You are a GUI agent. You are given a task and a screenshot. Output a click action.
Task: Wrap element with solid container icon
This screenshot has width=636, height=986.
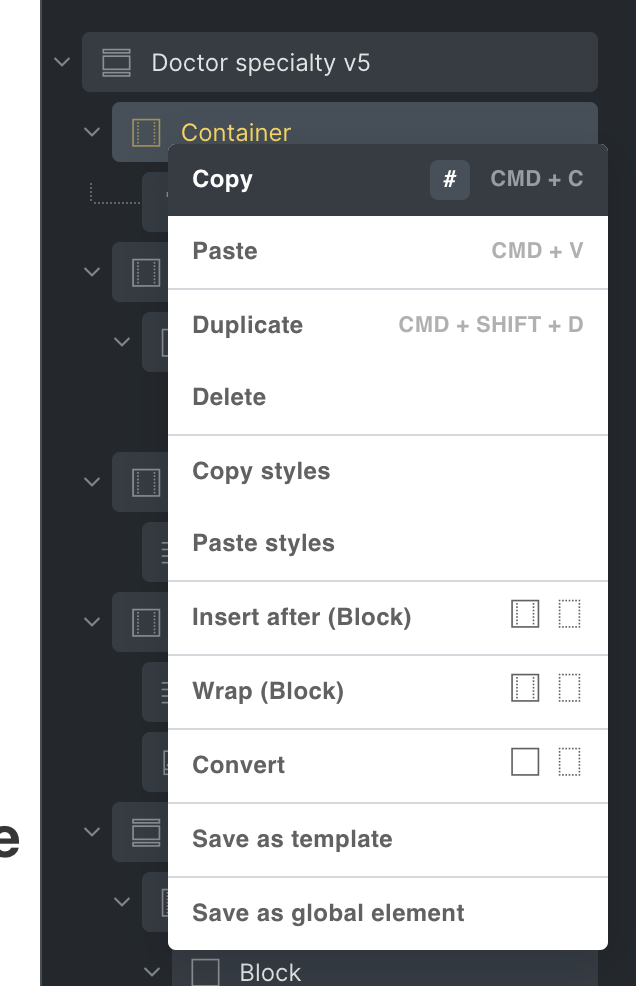coord(525,688)
